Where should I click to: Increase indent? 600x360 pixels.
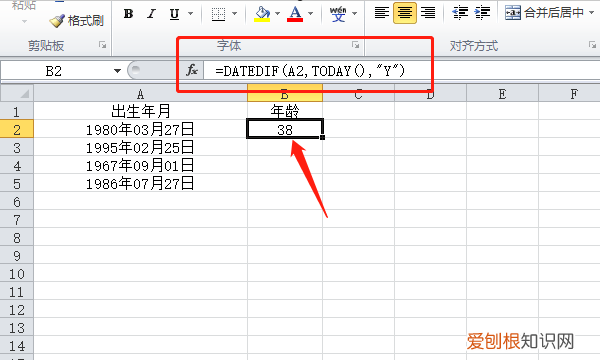pos(482,13)
